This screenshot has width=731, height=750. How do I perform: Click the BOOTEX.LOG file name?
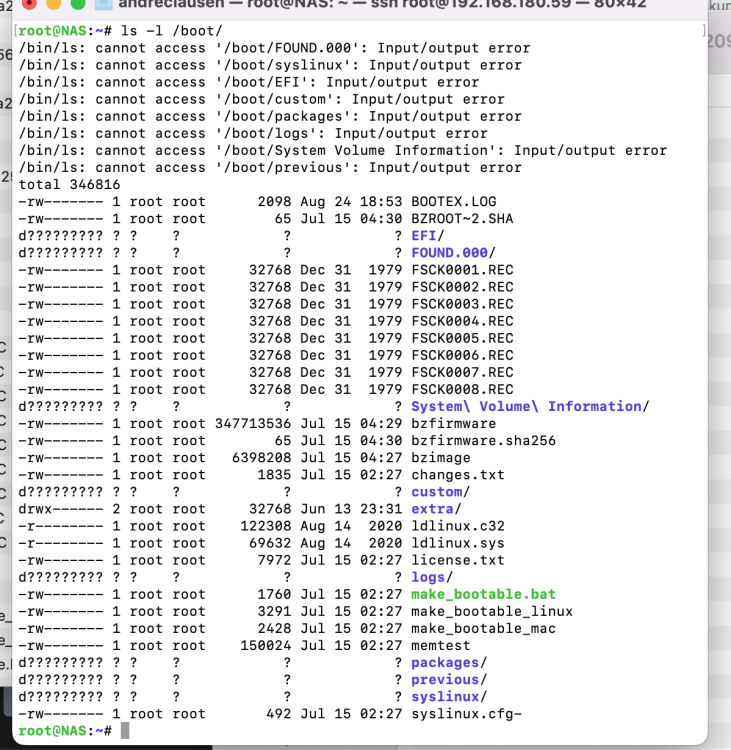click(454, 202)
